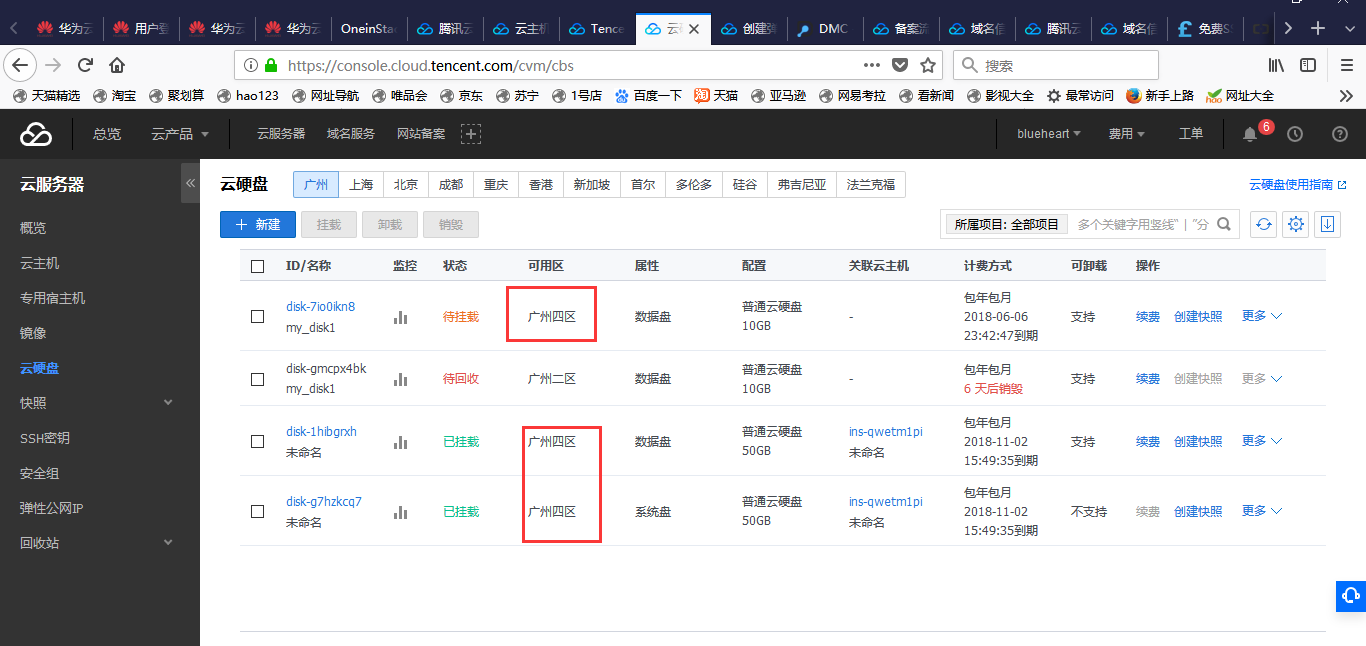Viewport: 1366px width, 646px height.
Task: Open monitoring chart for disk-7io0ikn8
Action: point(401,317)
